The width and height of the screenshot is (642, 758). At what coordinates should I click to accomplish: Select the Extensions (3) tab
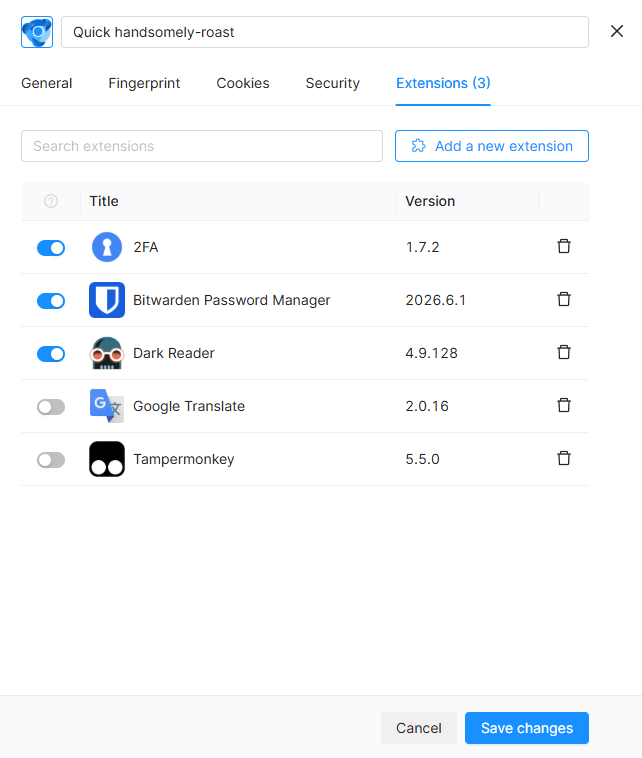coord(443,83)
